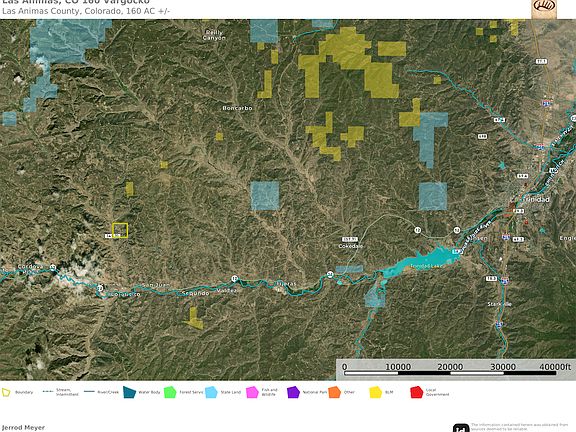The width and height of the screenshot is (576, 432).
Task: Click the green Forest Service legend swatch
Action: coord(170,392)
